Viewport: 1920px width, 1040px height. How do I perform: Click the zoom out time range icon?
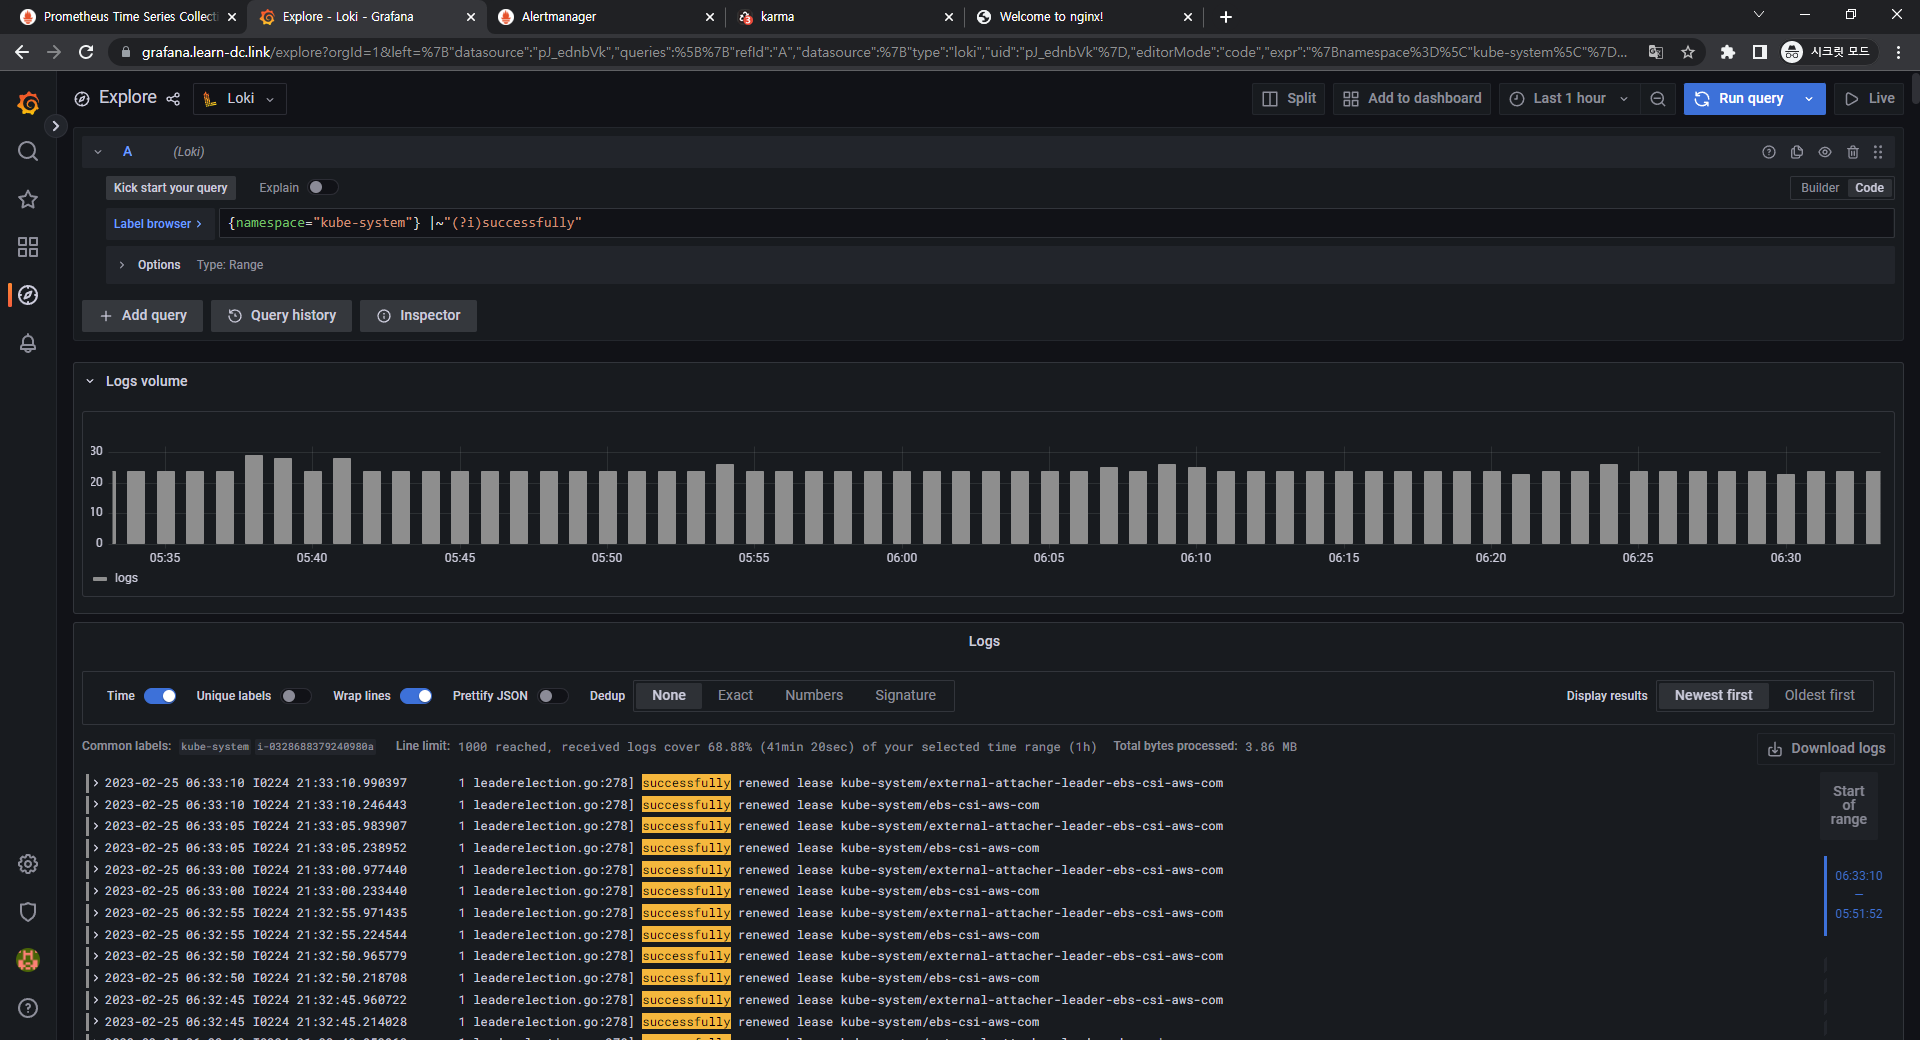pos(1658,99)
